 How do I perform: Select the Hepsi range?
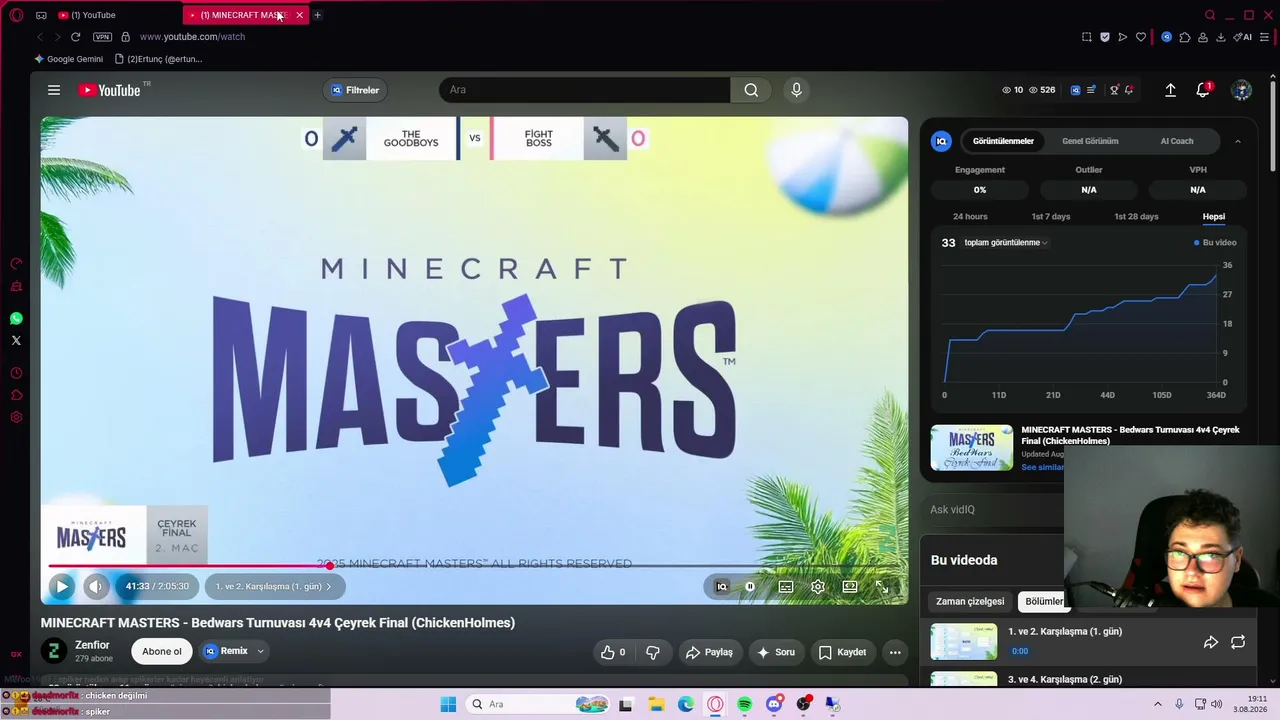(x=1214, y=216)
